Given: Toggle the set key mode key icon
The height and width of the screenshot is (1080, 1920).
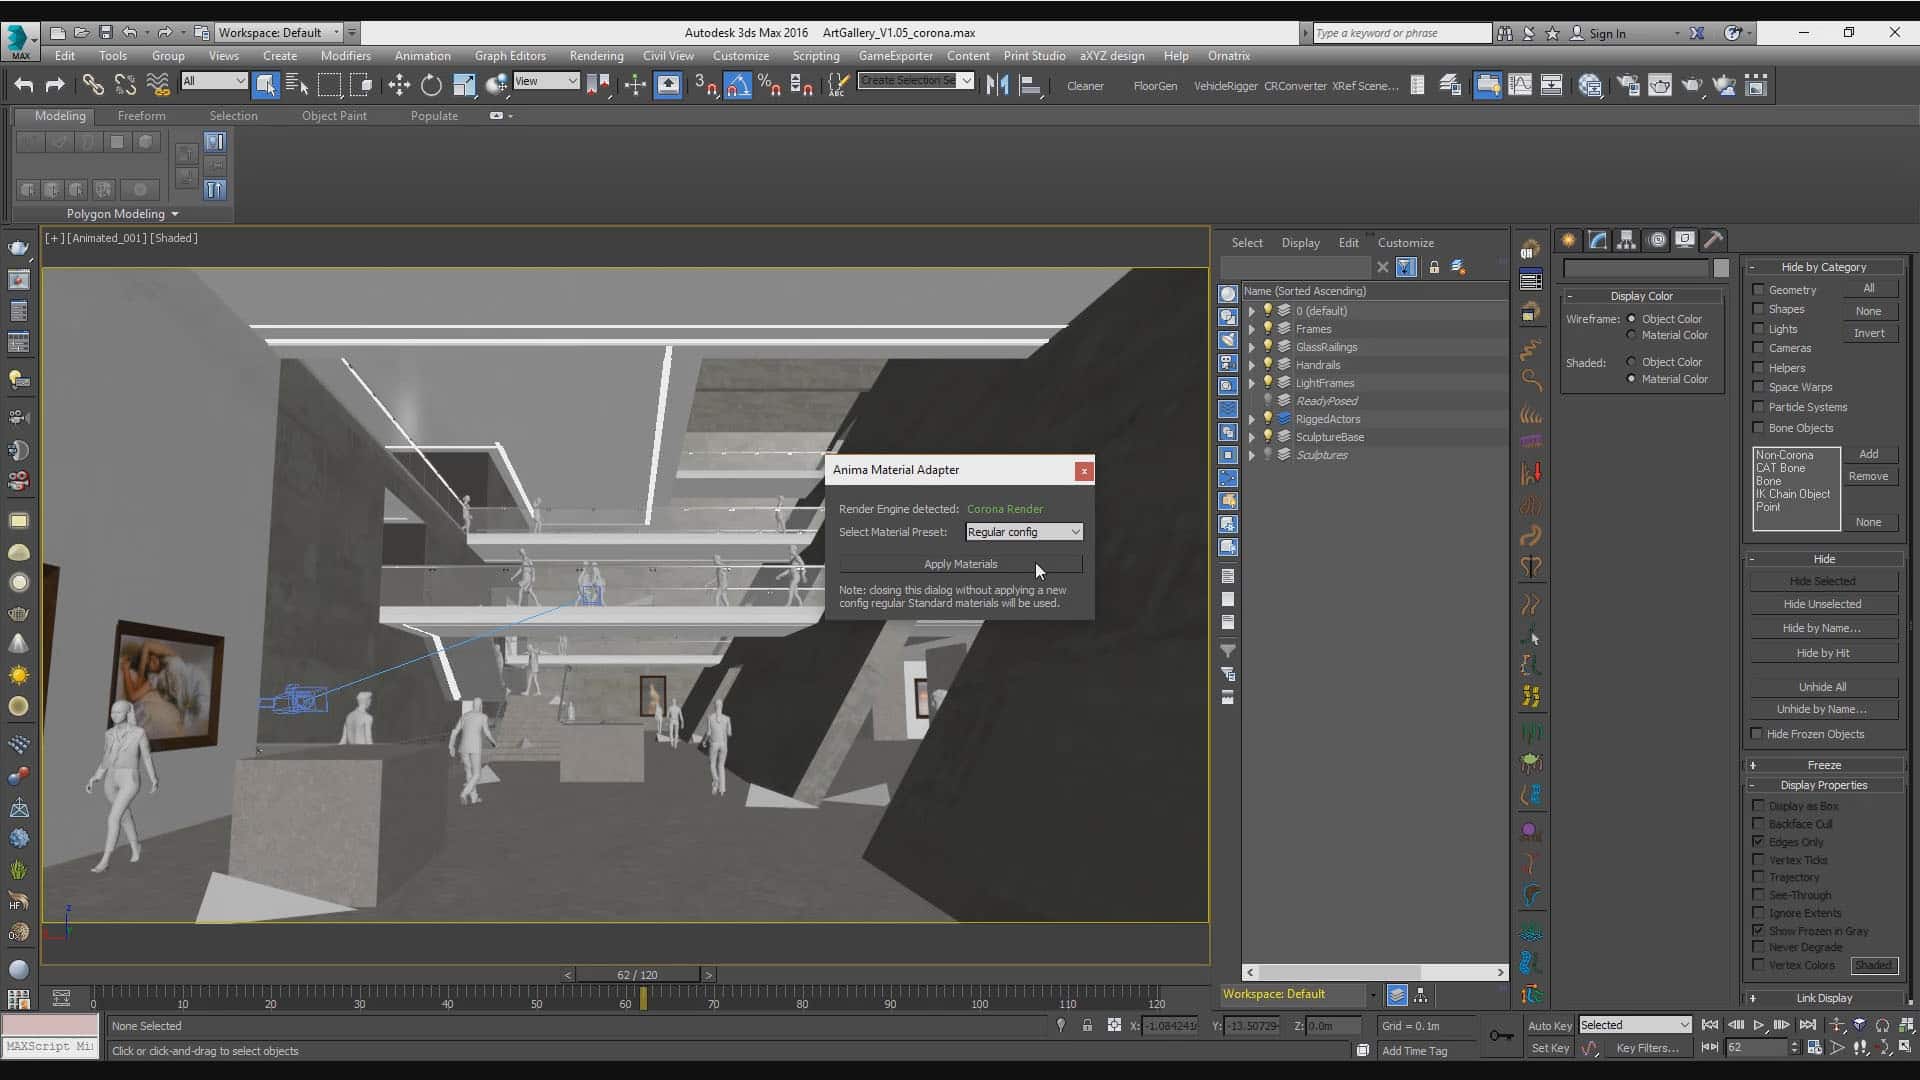Looking at the screenshot, I should coord(1501,1036).
